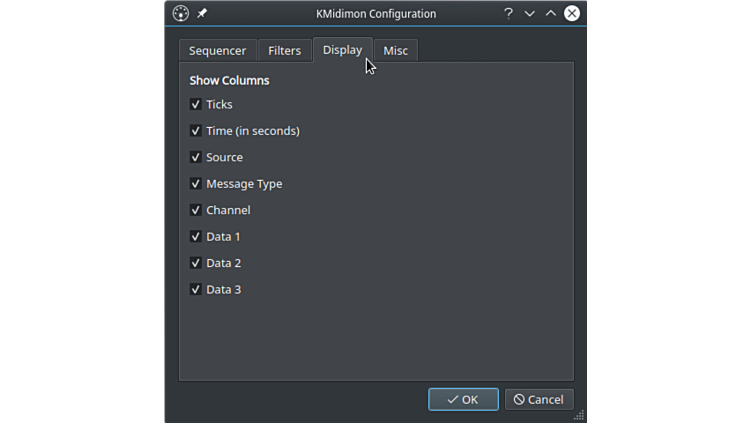Toggle the Data 1 column checkbox
The width and height of the screenshot is (752, 423).
(196, 237)
